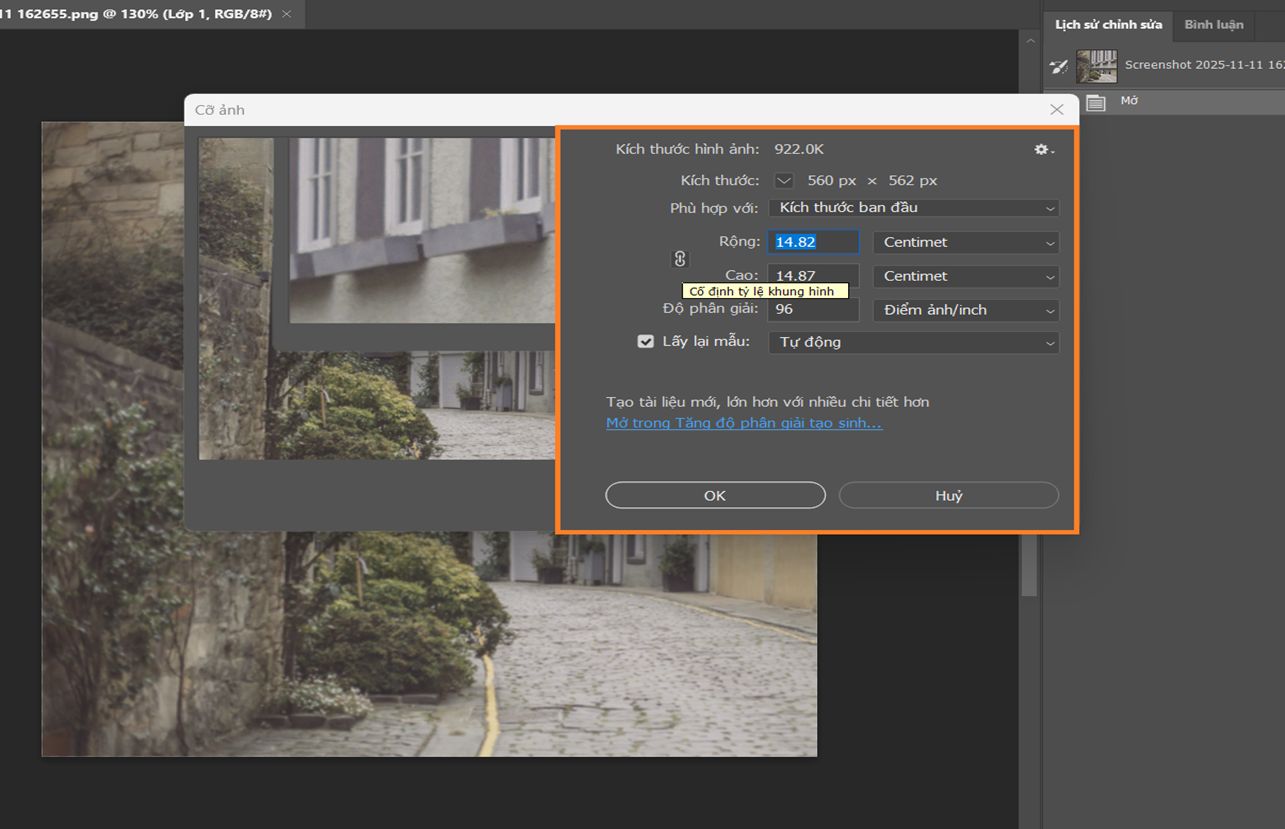Click the Mở history state document icon
The image size is (1285, 829).
[1096, 102]
